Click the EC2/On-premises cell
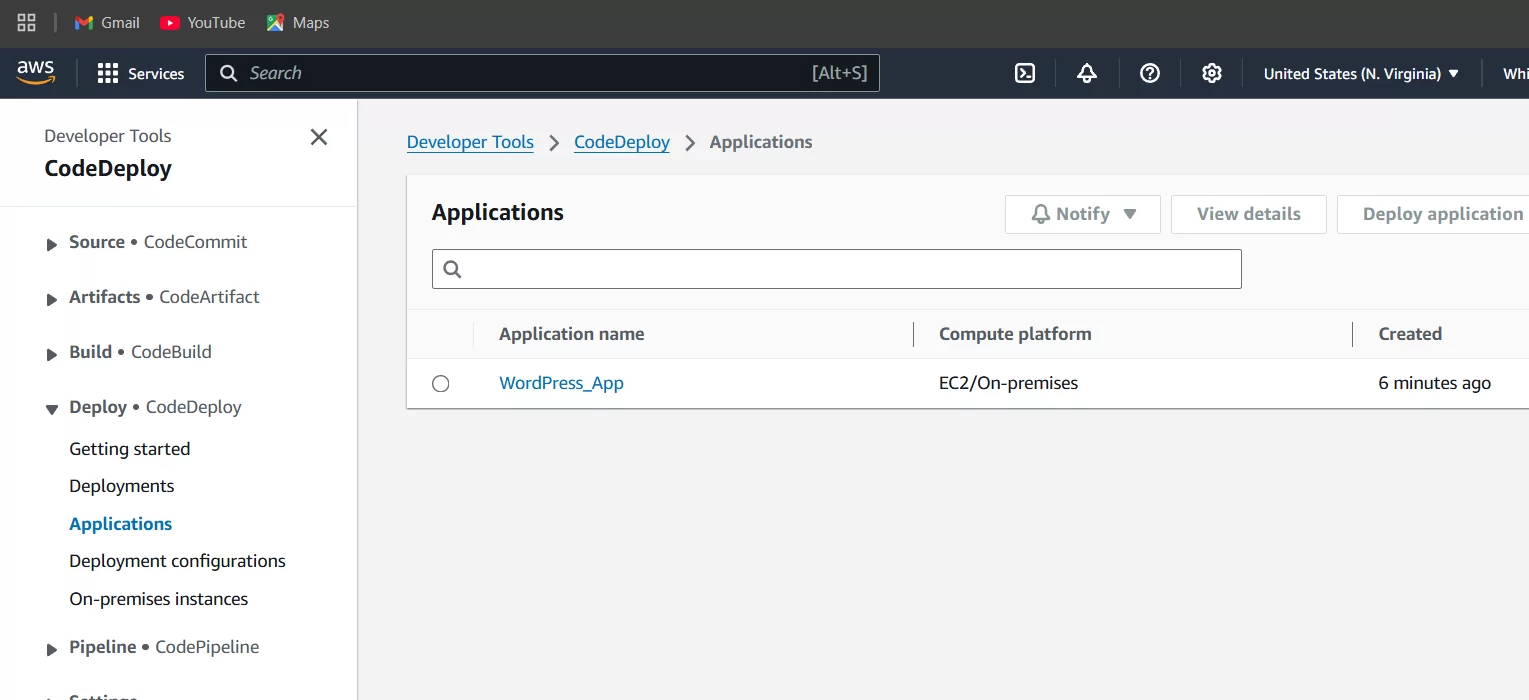 [1008, 383]
